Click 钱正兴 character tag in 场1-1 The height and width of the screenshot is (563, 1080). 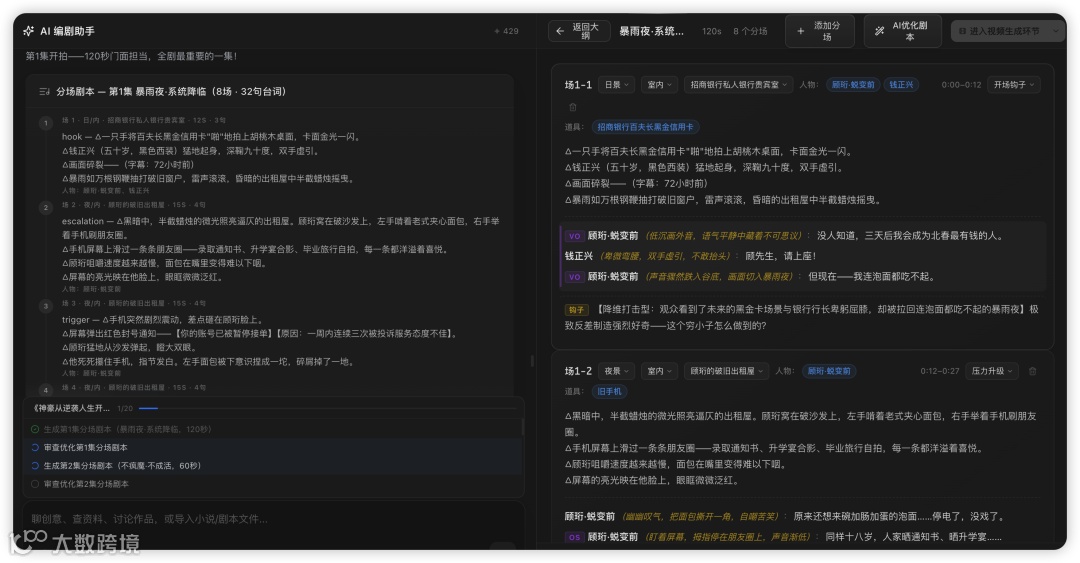(x=901, y=85)
